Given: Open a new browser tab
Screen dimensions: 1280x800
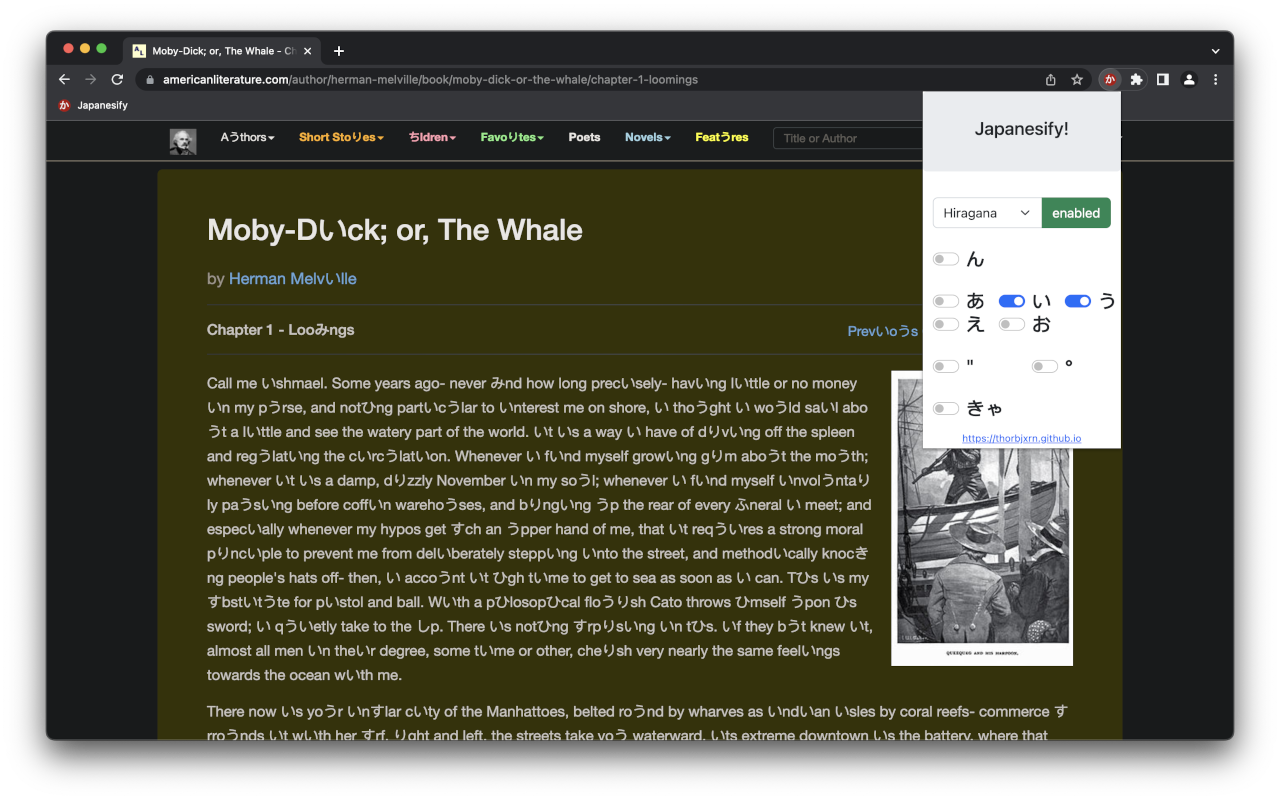Looking at the screenshot, I should (x=339, y=51).
